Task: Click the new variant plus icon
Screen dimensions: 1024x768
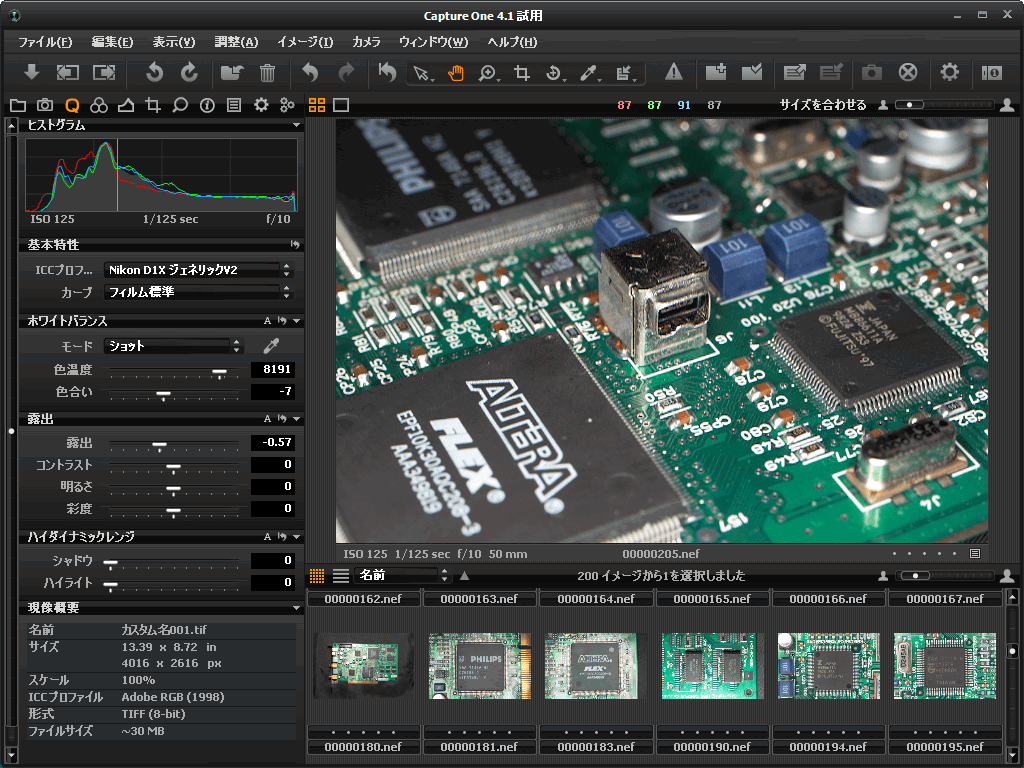Action: (716, 72)
